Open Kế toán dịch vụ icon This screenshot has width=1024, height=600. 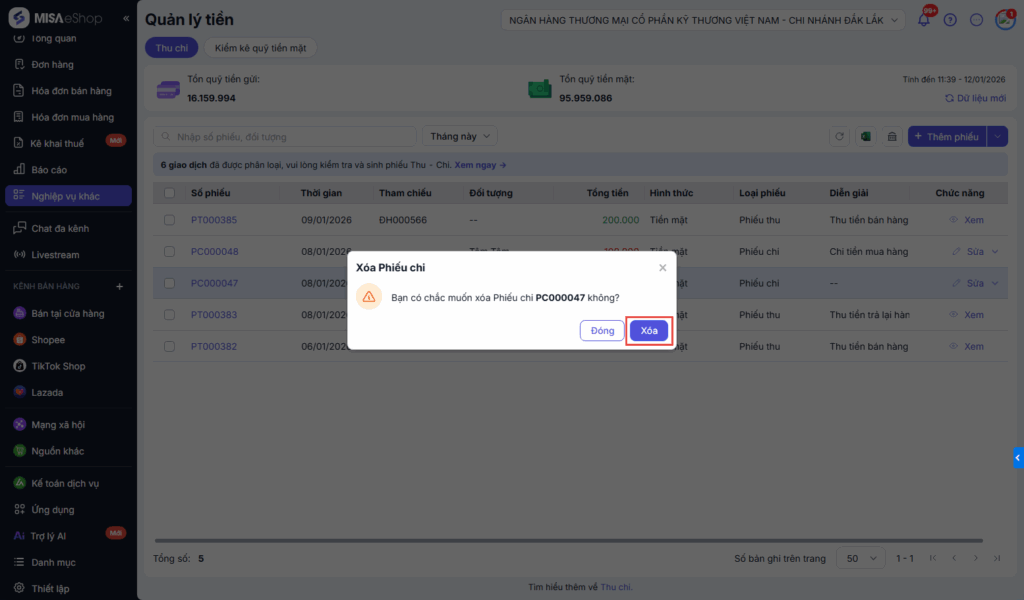(20, 483)
